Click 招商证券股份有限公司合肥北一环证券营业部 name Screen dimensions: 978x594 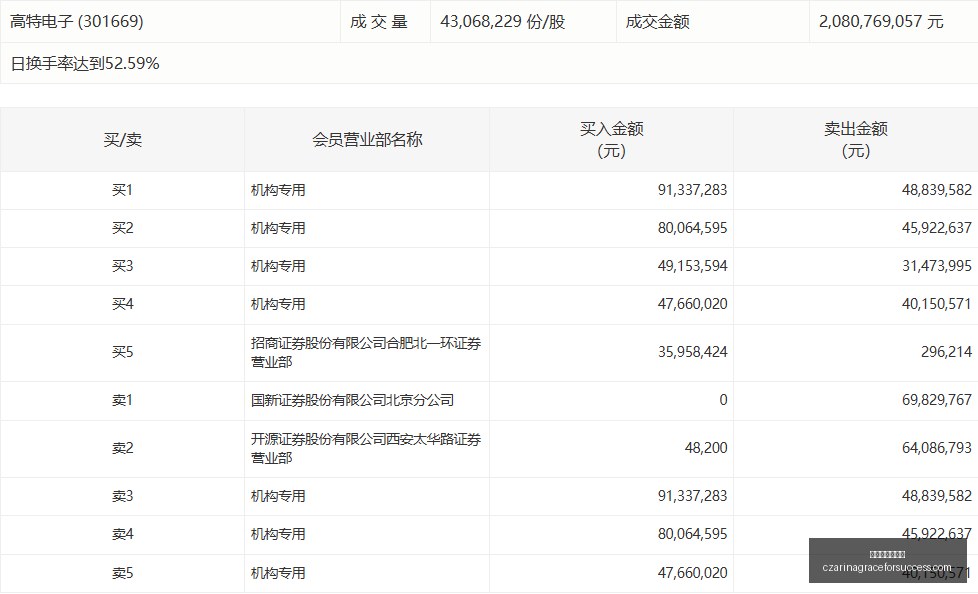366,352
